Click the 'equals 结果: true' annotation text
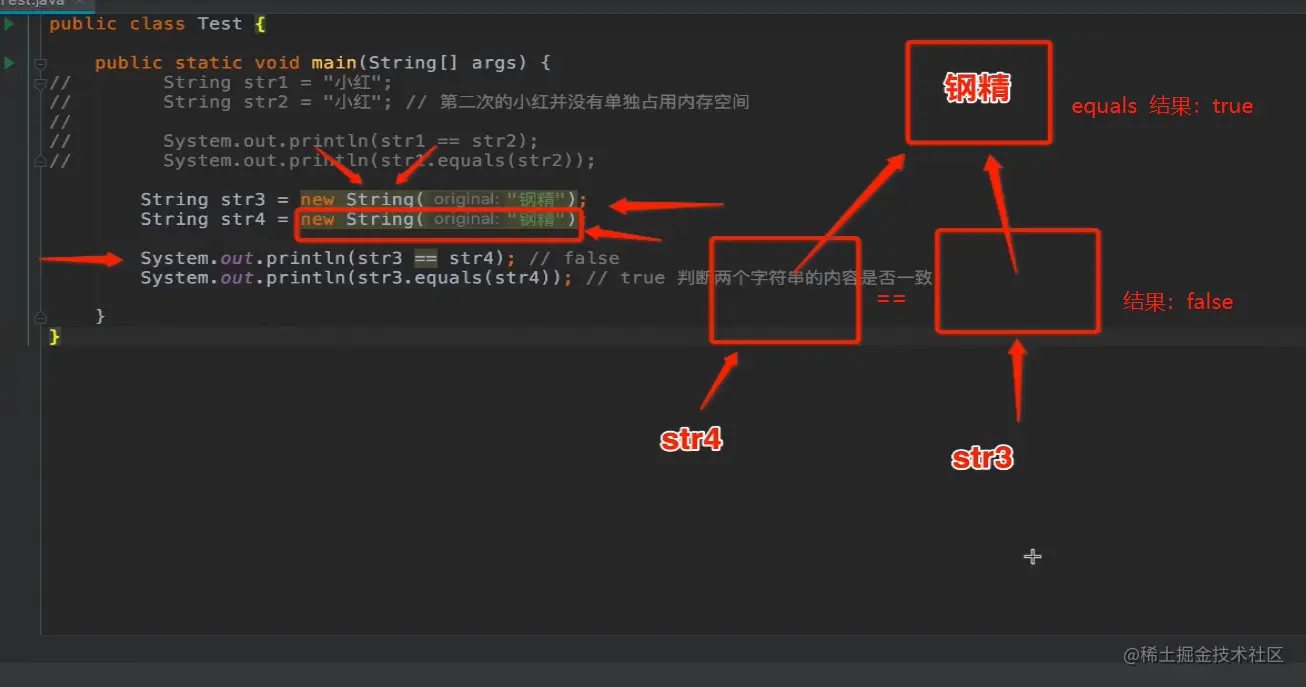 [1162, 106]
